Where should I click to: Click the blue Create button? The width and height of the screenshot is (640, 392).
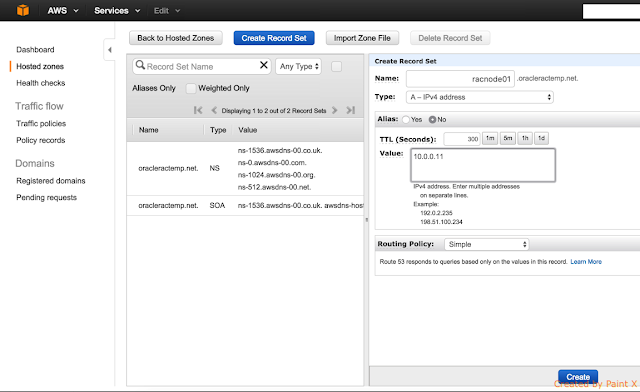click(578, 377)
